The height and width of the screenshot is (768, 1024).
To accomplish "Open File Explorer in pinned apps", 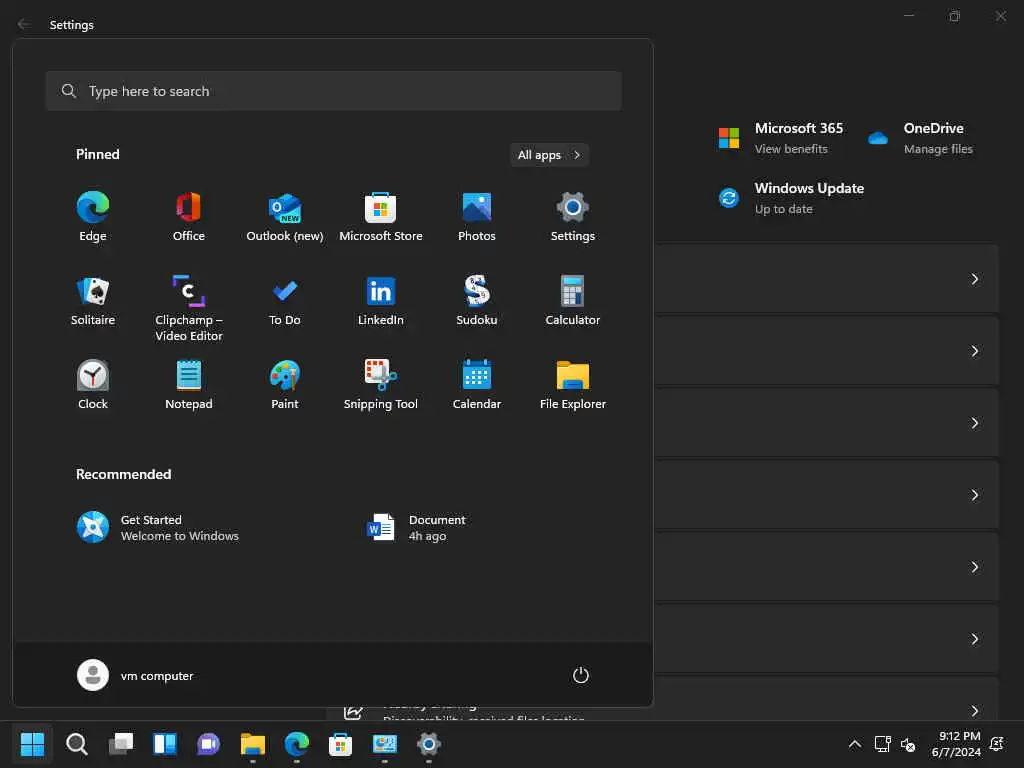I will click(573, 385).
